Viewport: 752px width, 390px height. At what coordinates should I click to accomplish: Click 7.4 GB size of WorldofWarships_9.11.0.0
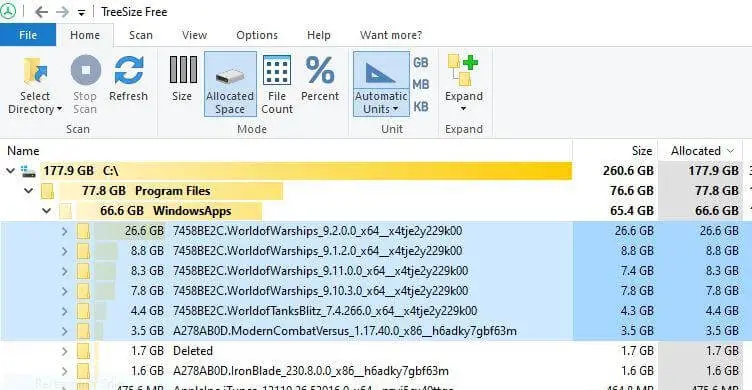pyautogui.click(x=637, y=271)
